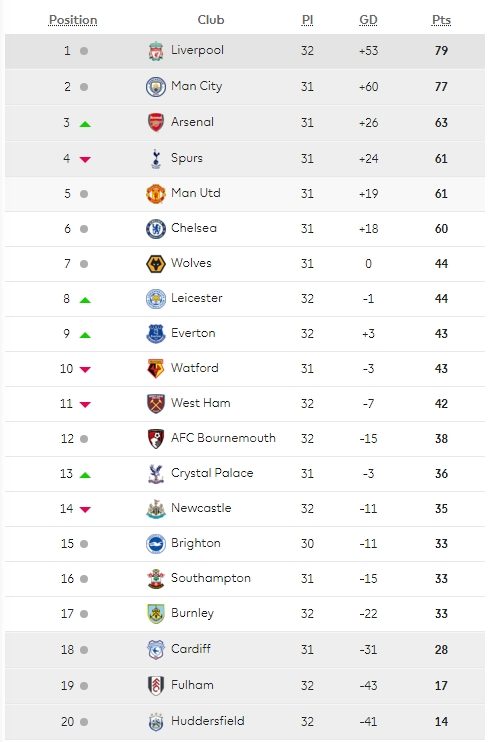Image resolution: width=493 pixels, height=742 pixels.
Task: Select the Newcastle club badge
Action: pos(156,509)
